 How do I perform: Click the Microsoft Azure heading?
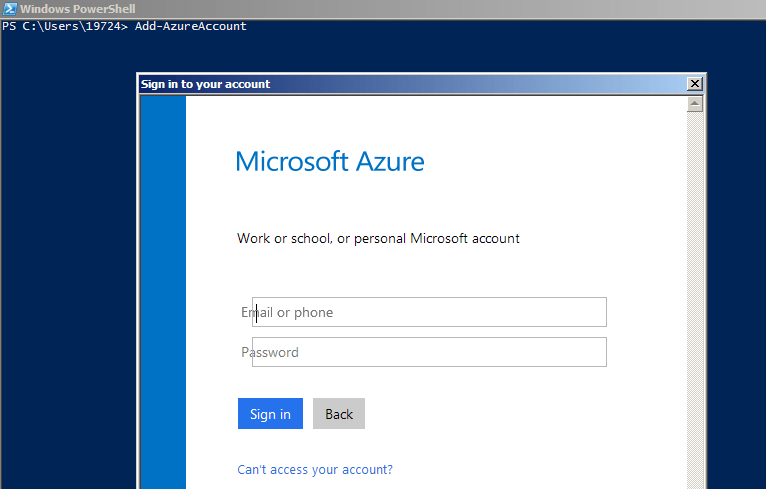pos(330,162)
